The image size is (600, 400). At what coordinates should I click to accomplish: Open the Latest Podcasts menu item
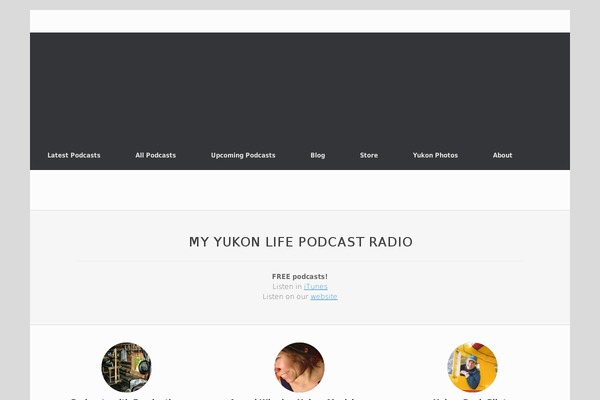[x=74, y=155]
